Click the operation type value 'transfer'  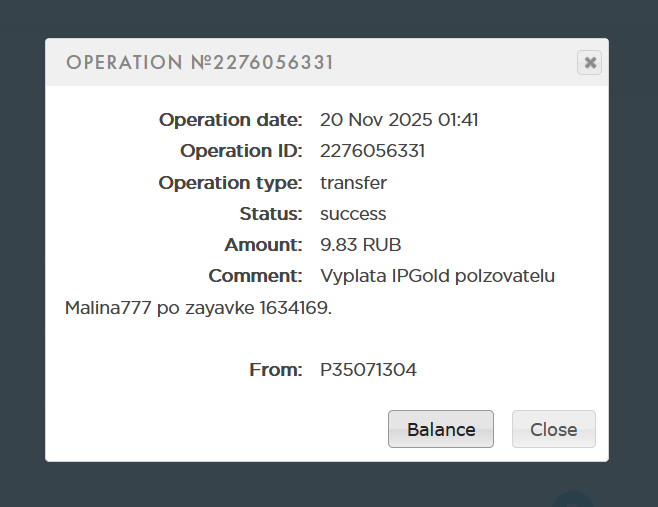click(x=353, y=183)
